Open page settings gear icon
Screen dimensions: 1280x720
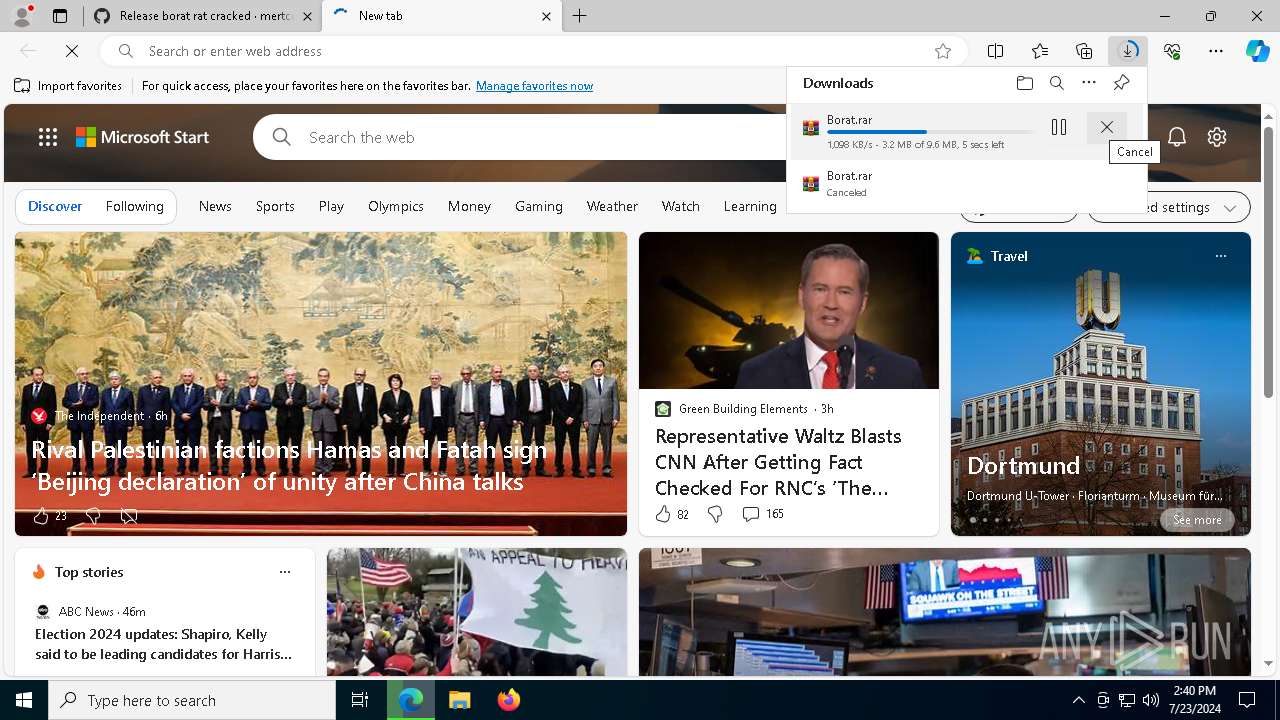1217,137
